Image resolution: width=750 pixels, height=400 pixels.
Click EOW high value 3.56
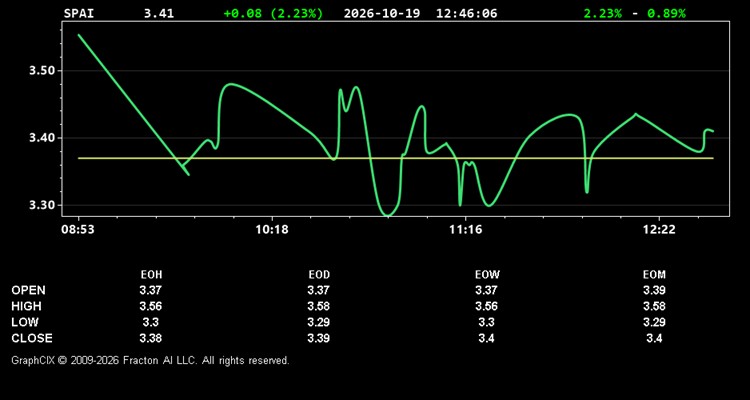(486, 306)
